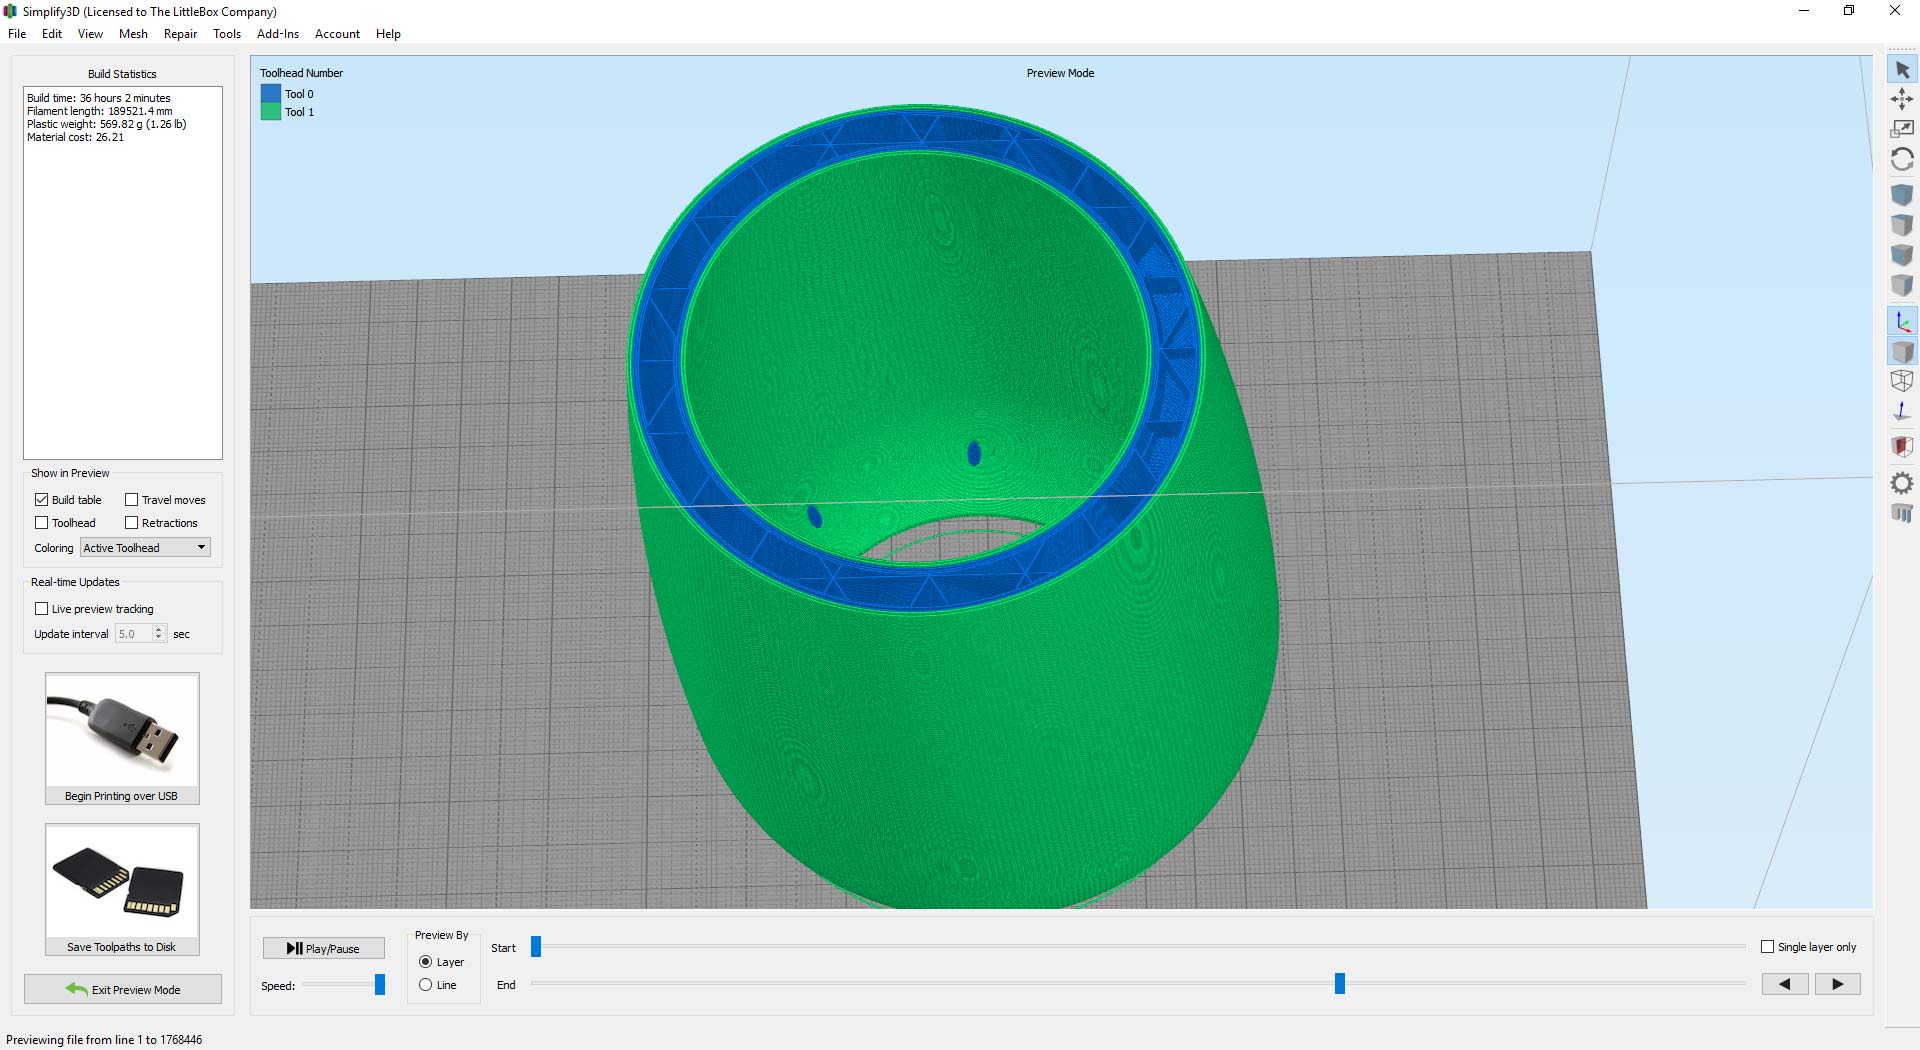Switch to the top view cube

[x=1902, y=224]
